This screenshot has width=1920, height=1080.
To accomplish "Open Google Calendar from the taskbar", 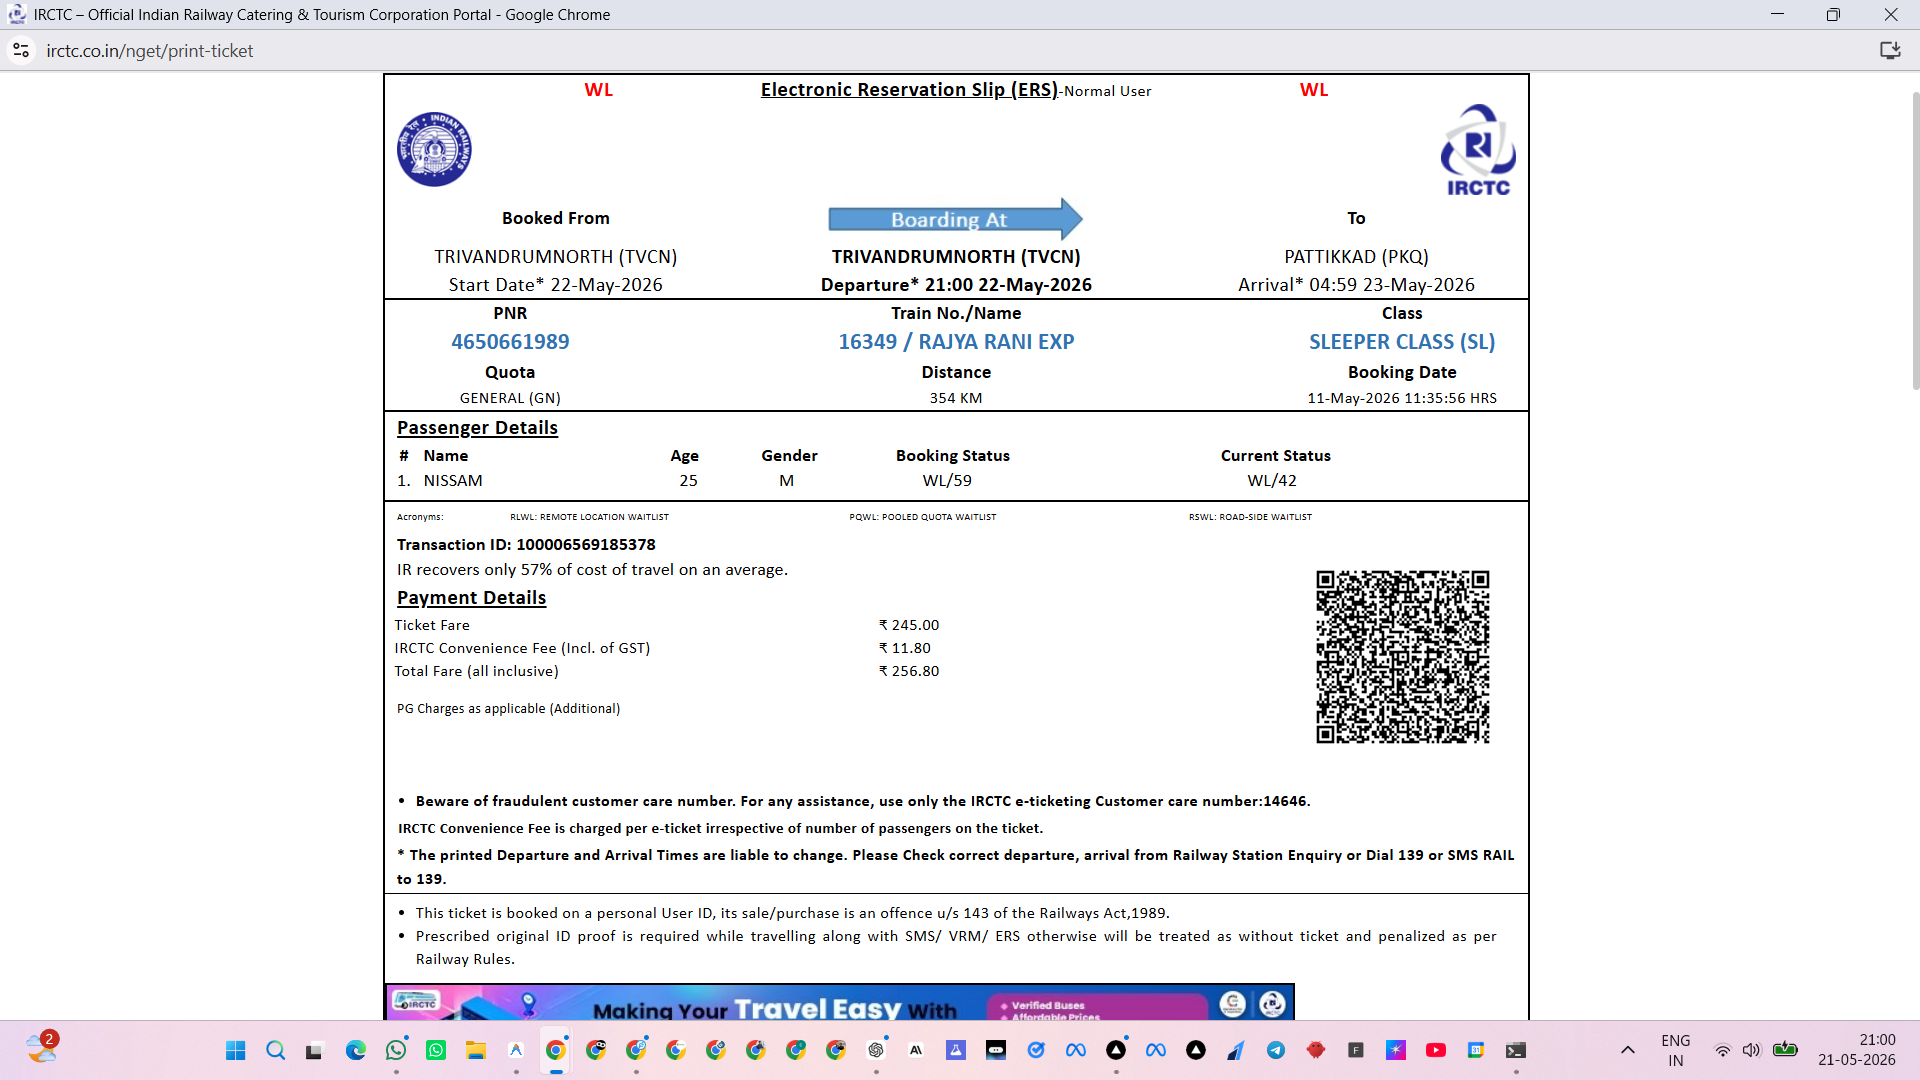I will tap(1476, 1050).
